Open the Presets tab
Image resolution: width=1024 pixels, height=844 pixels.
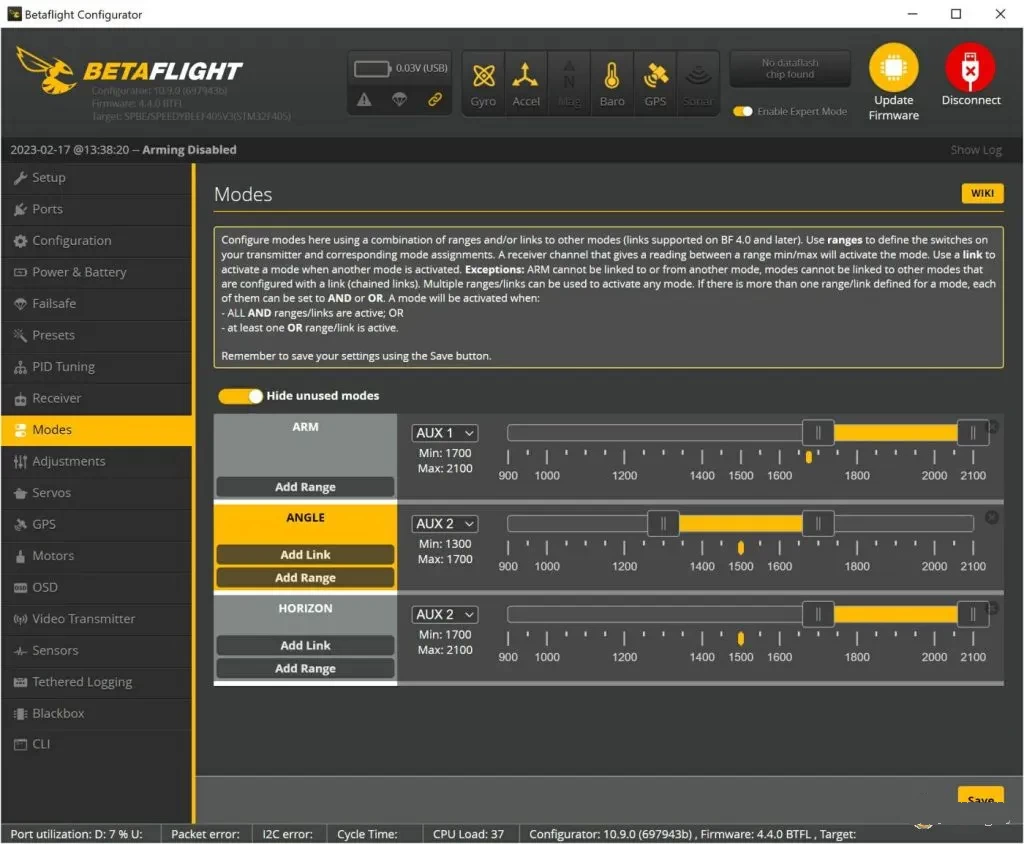click(x=97, y=335)
